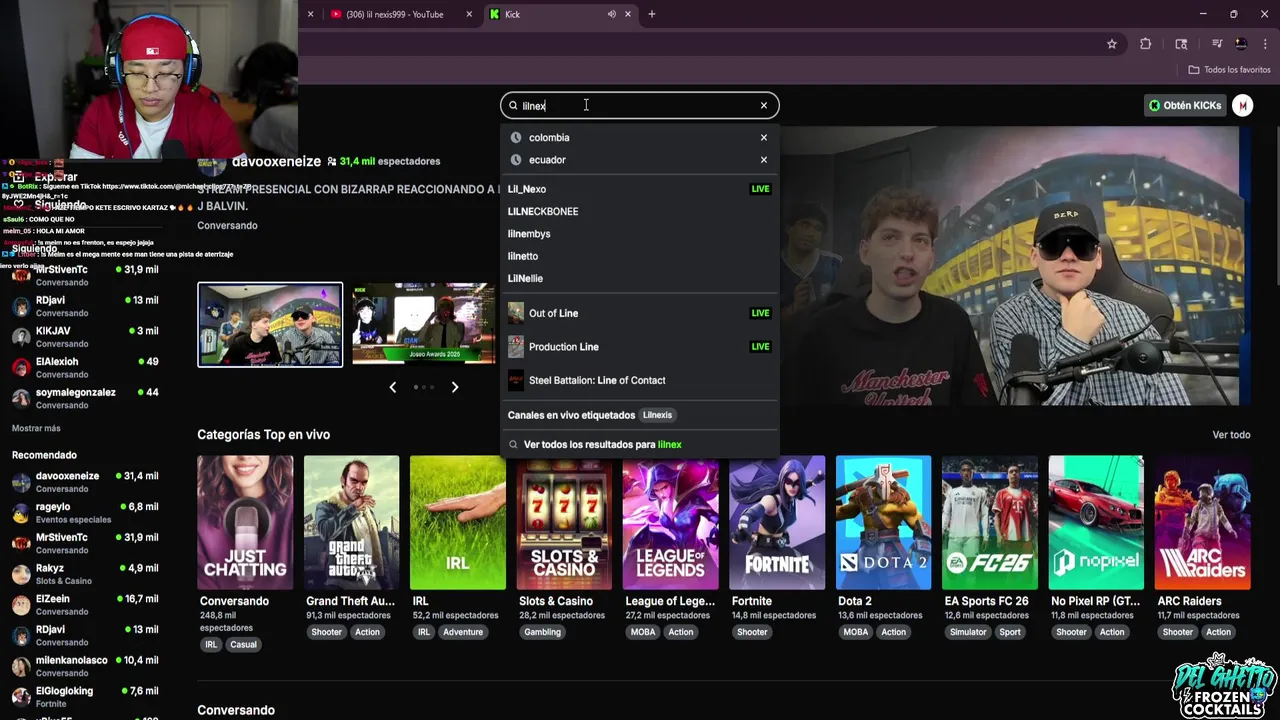The width and height of the screenshot is (1280, 720).
Task: Choose LilNellie suggestion
Action: pos(640,278)
